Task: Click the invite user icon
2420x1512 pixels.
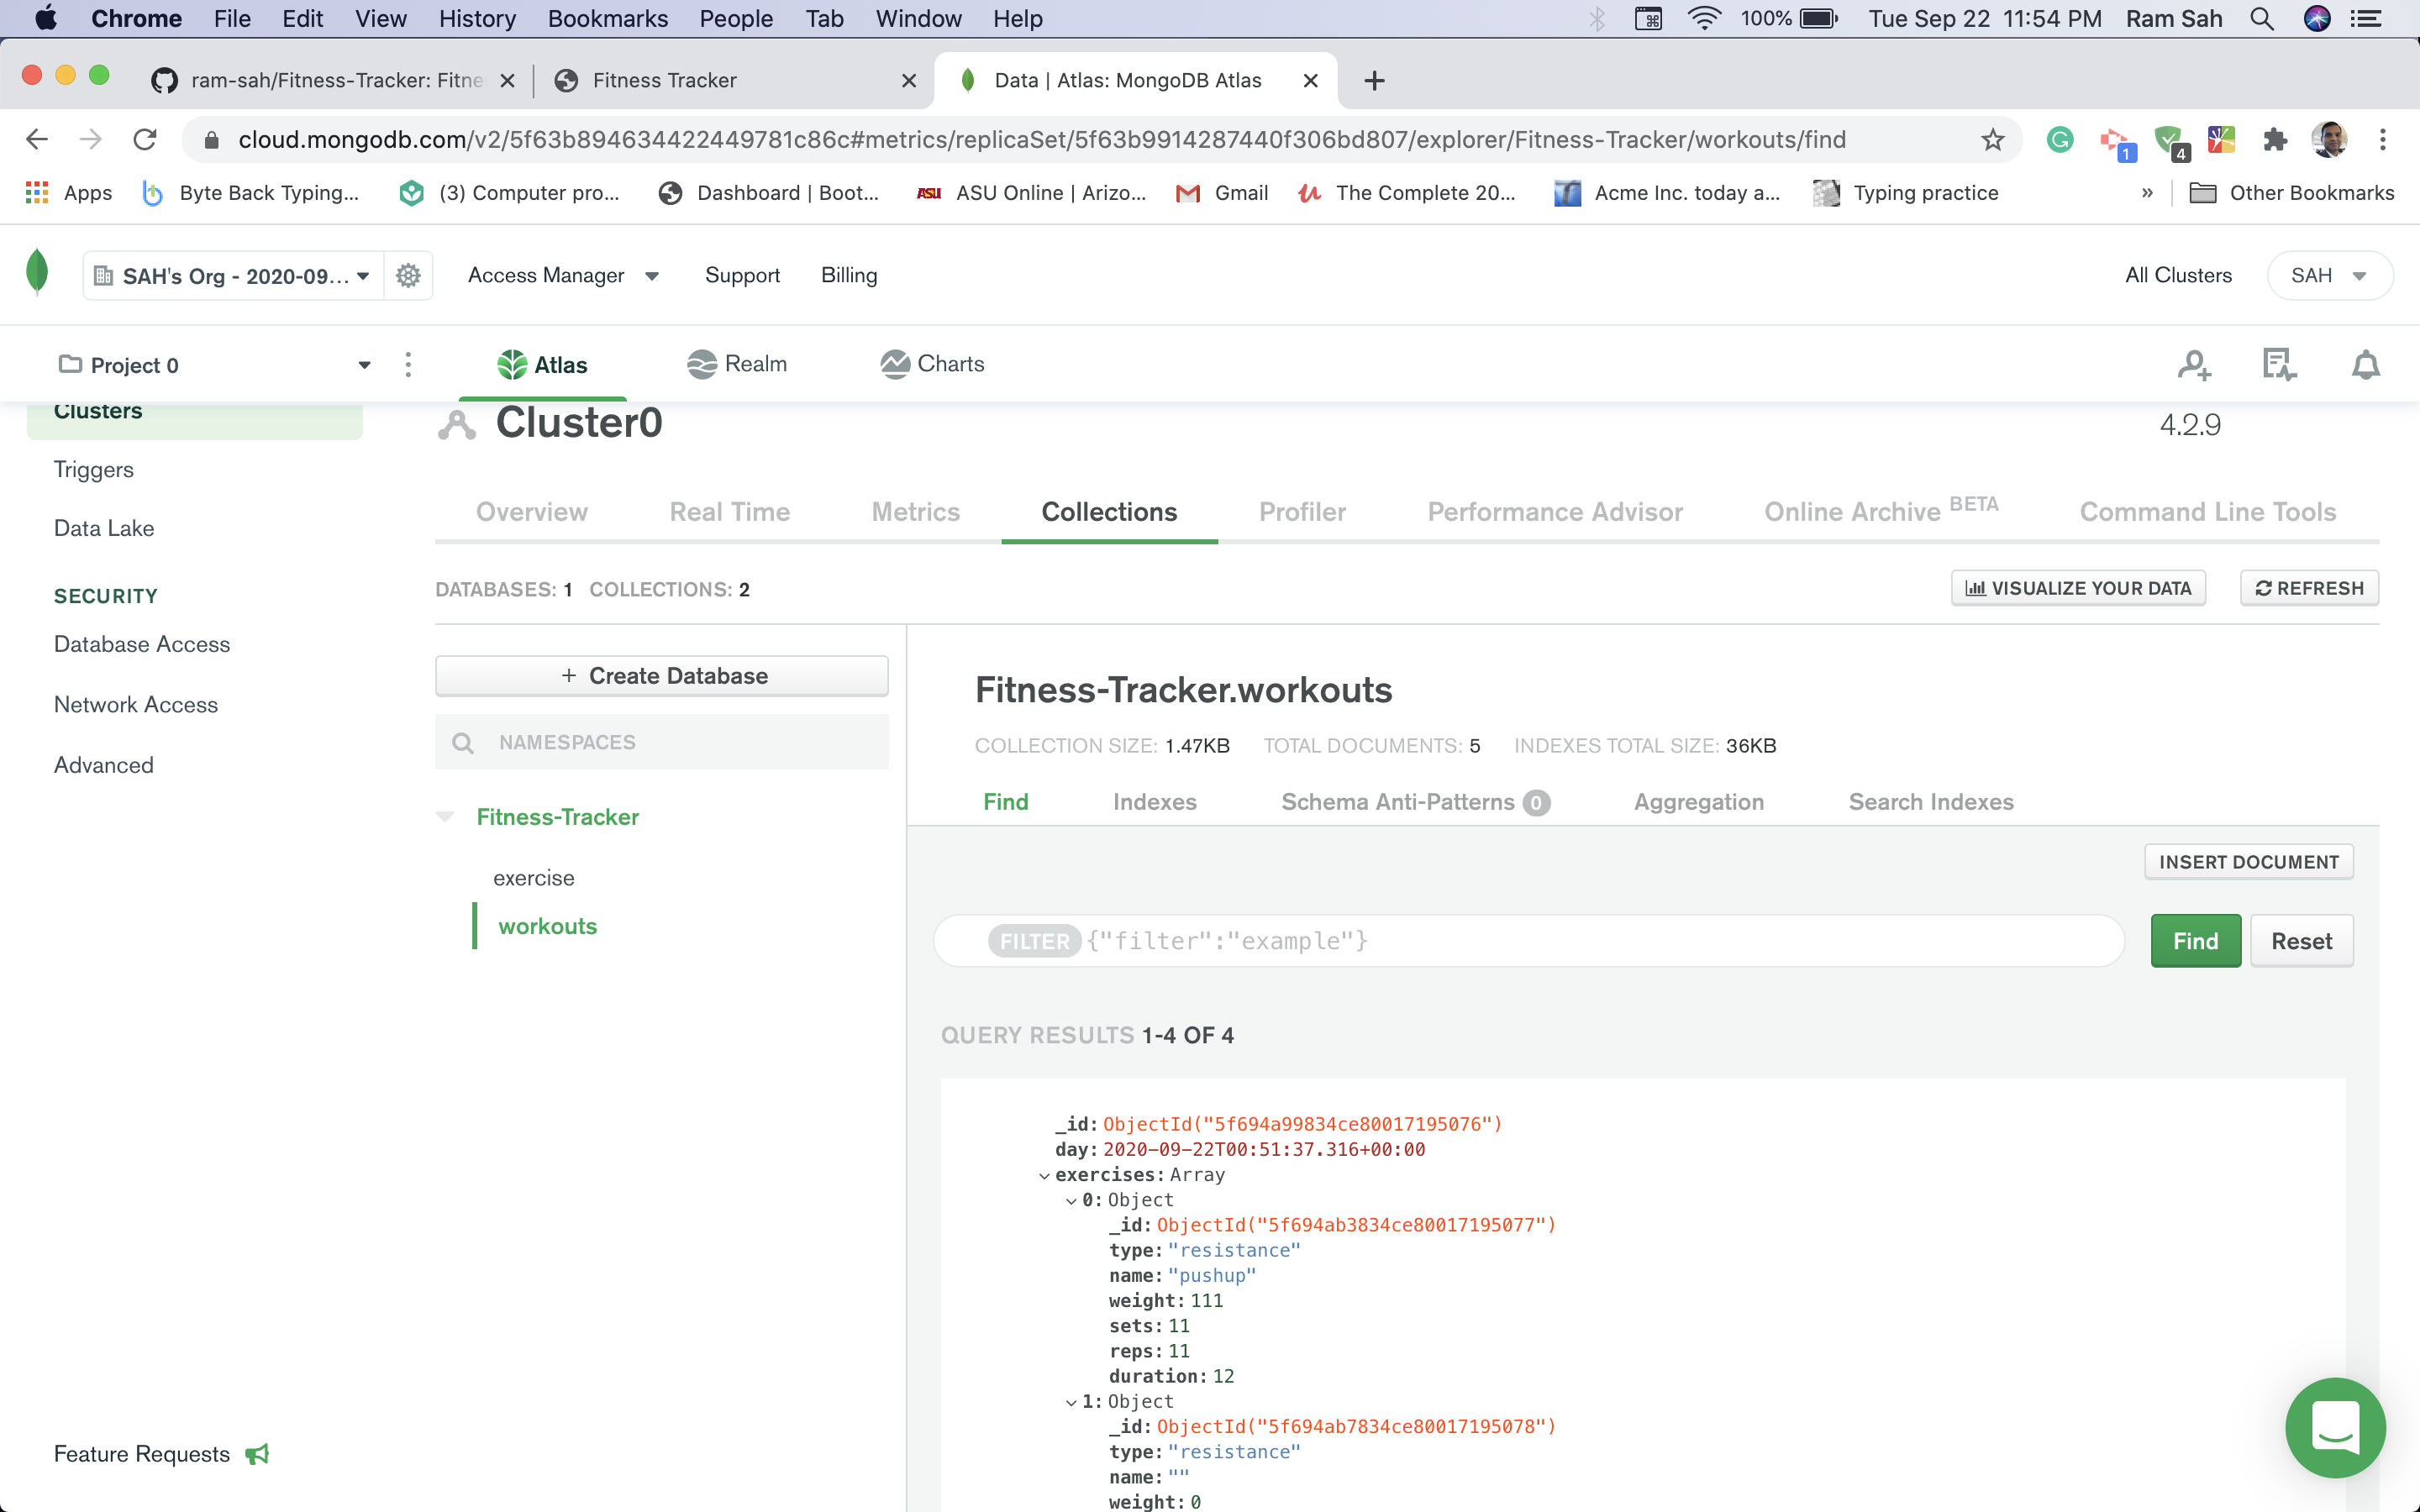Action: pyautogui.click(x=2195, y=364)
